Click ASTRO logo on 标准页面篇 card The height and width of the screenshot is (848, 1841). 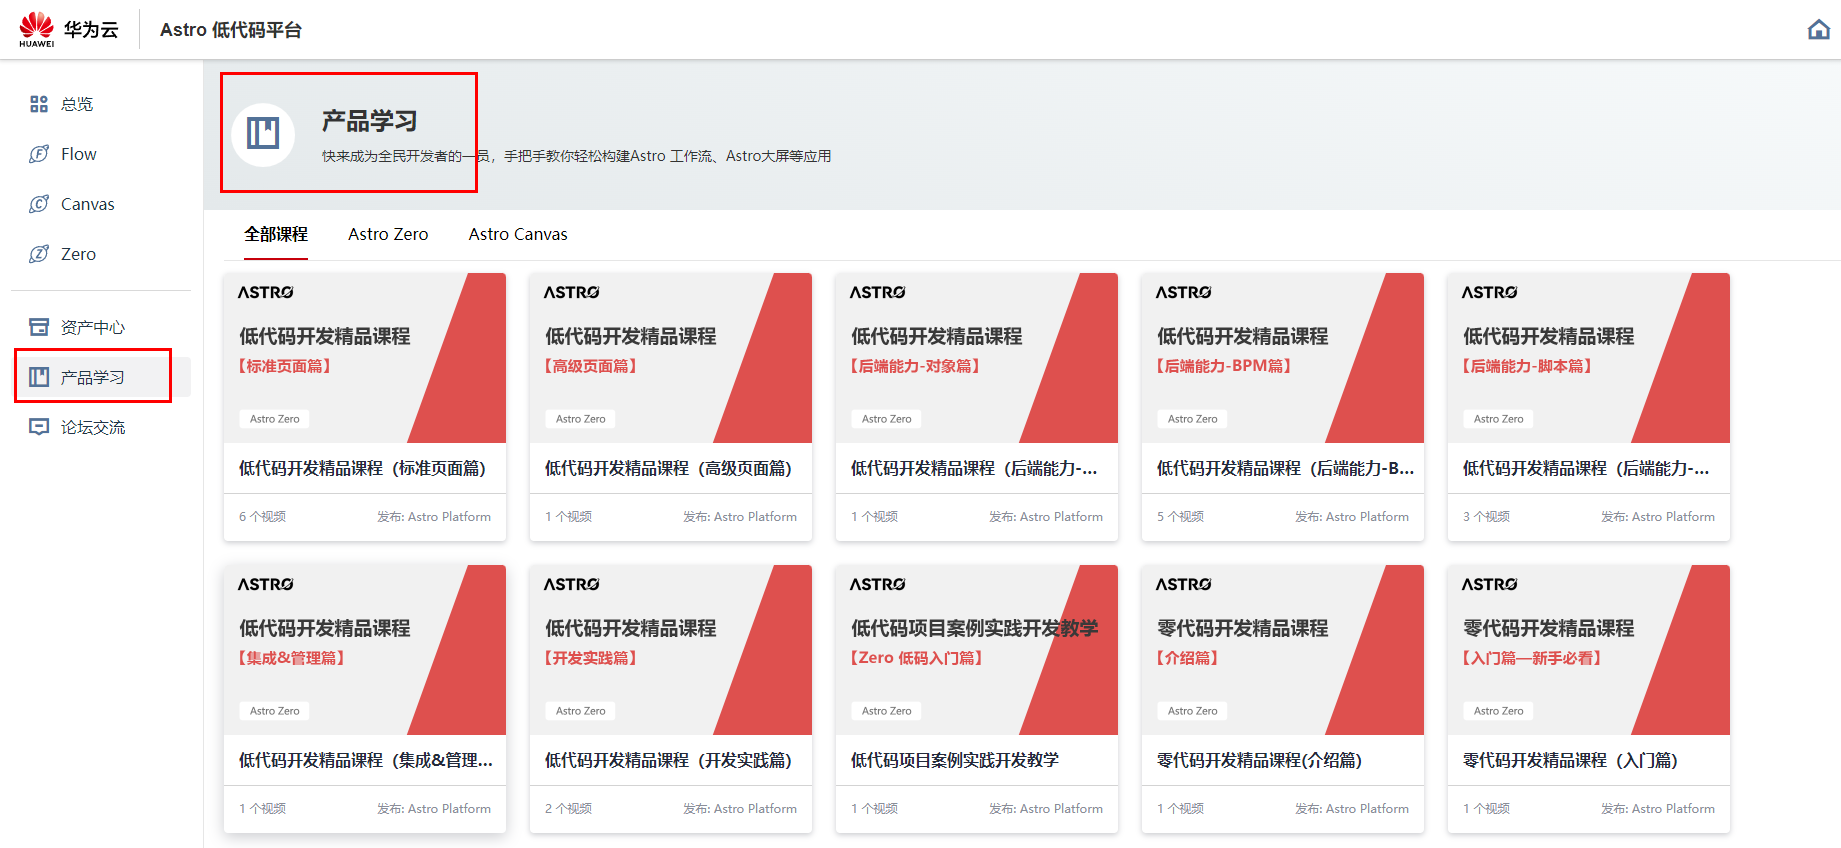(266, 292)
